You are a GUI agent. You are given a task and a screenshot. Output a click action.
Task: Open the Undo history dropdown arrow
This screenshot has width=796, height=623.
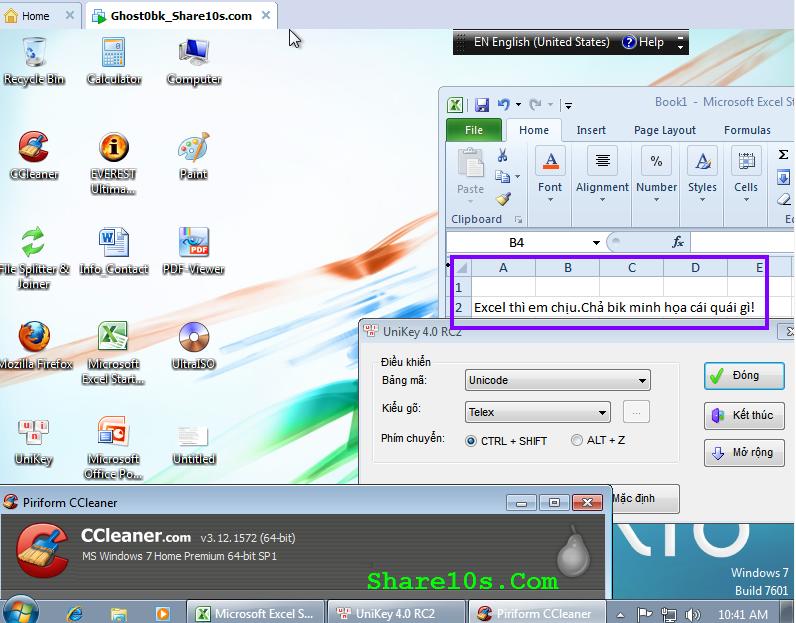[518, 105]
